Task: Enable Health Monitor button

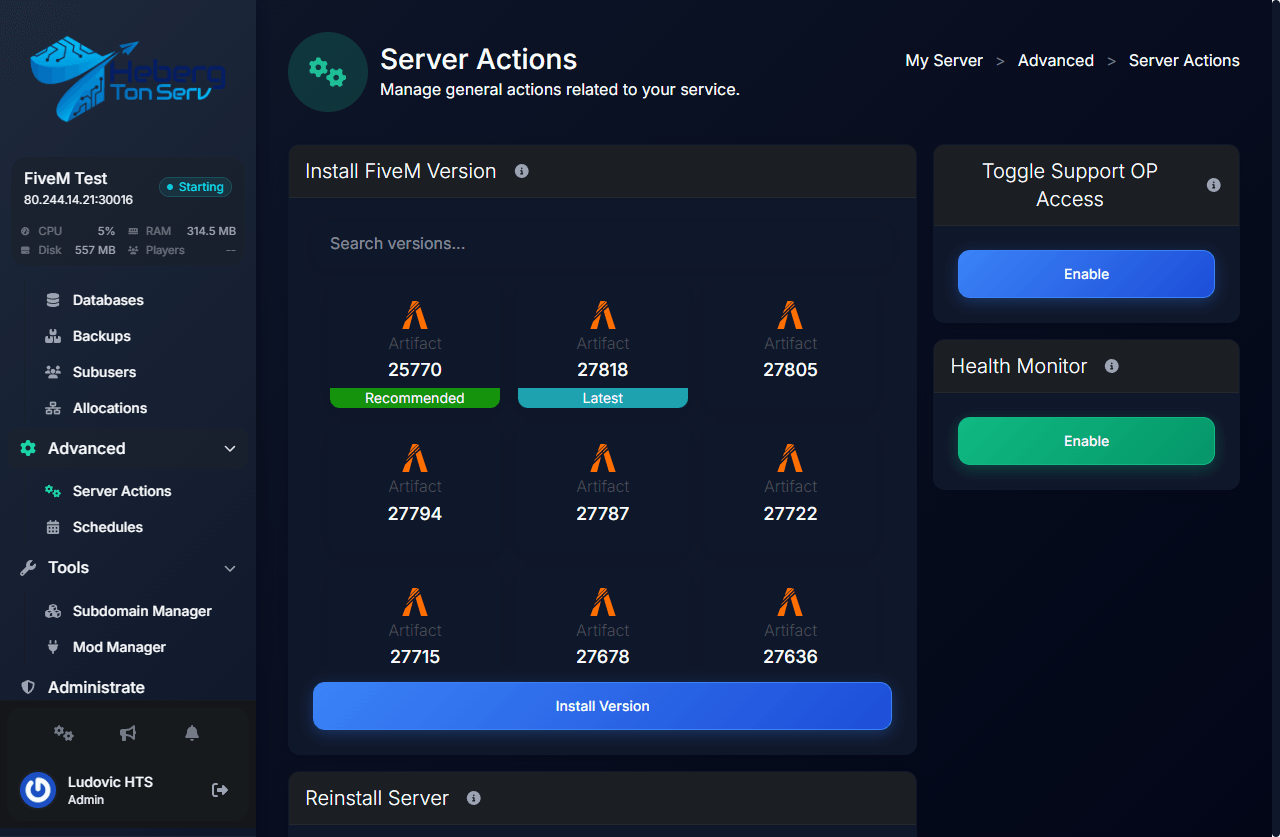Action: pos(1086,441)
